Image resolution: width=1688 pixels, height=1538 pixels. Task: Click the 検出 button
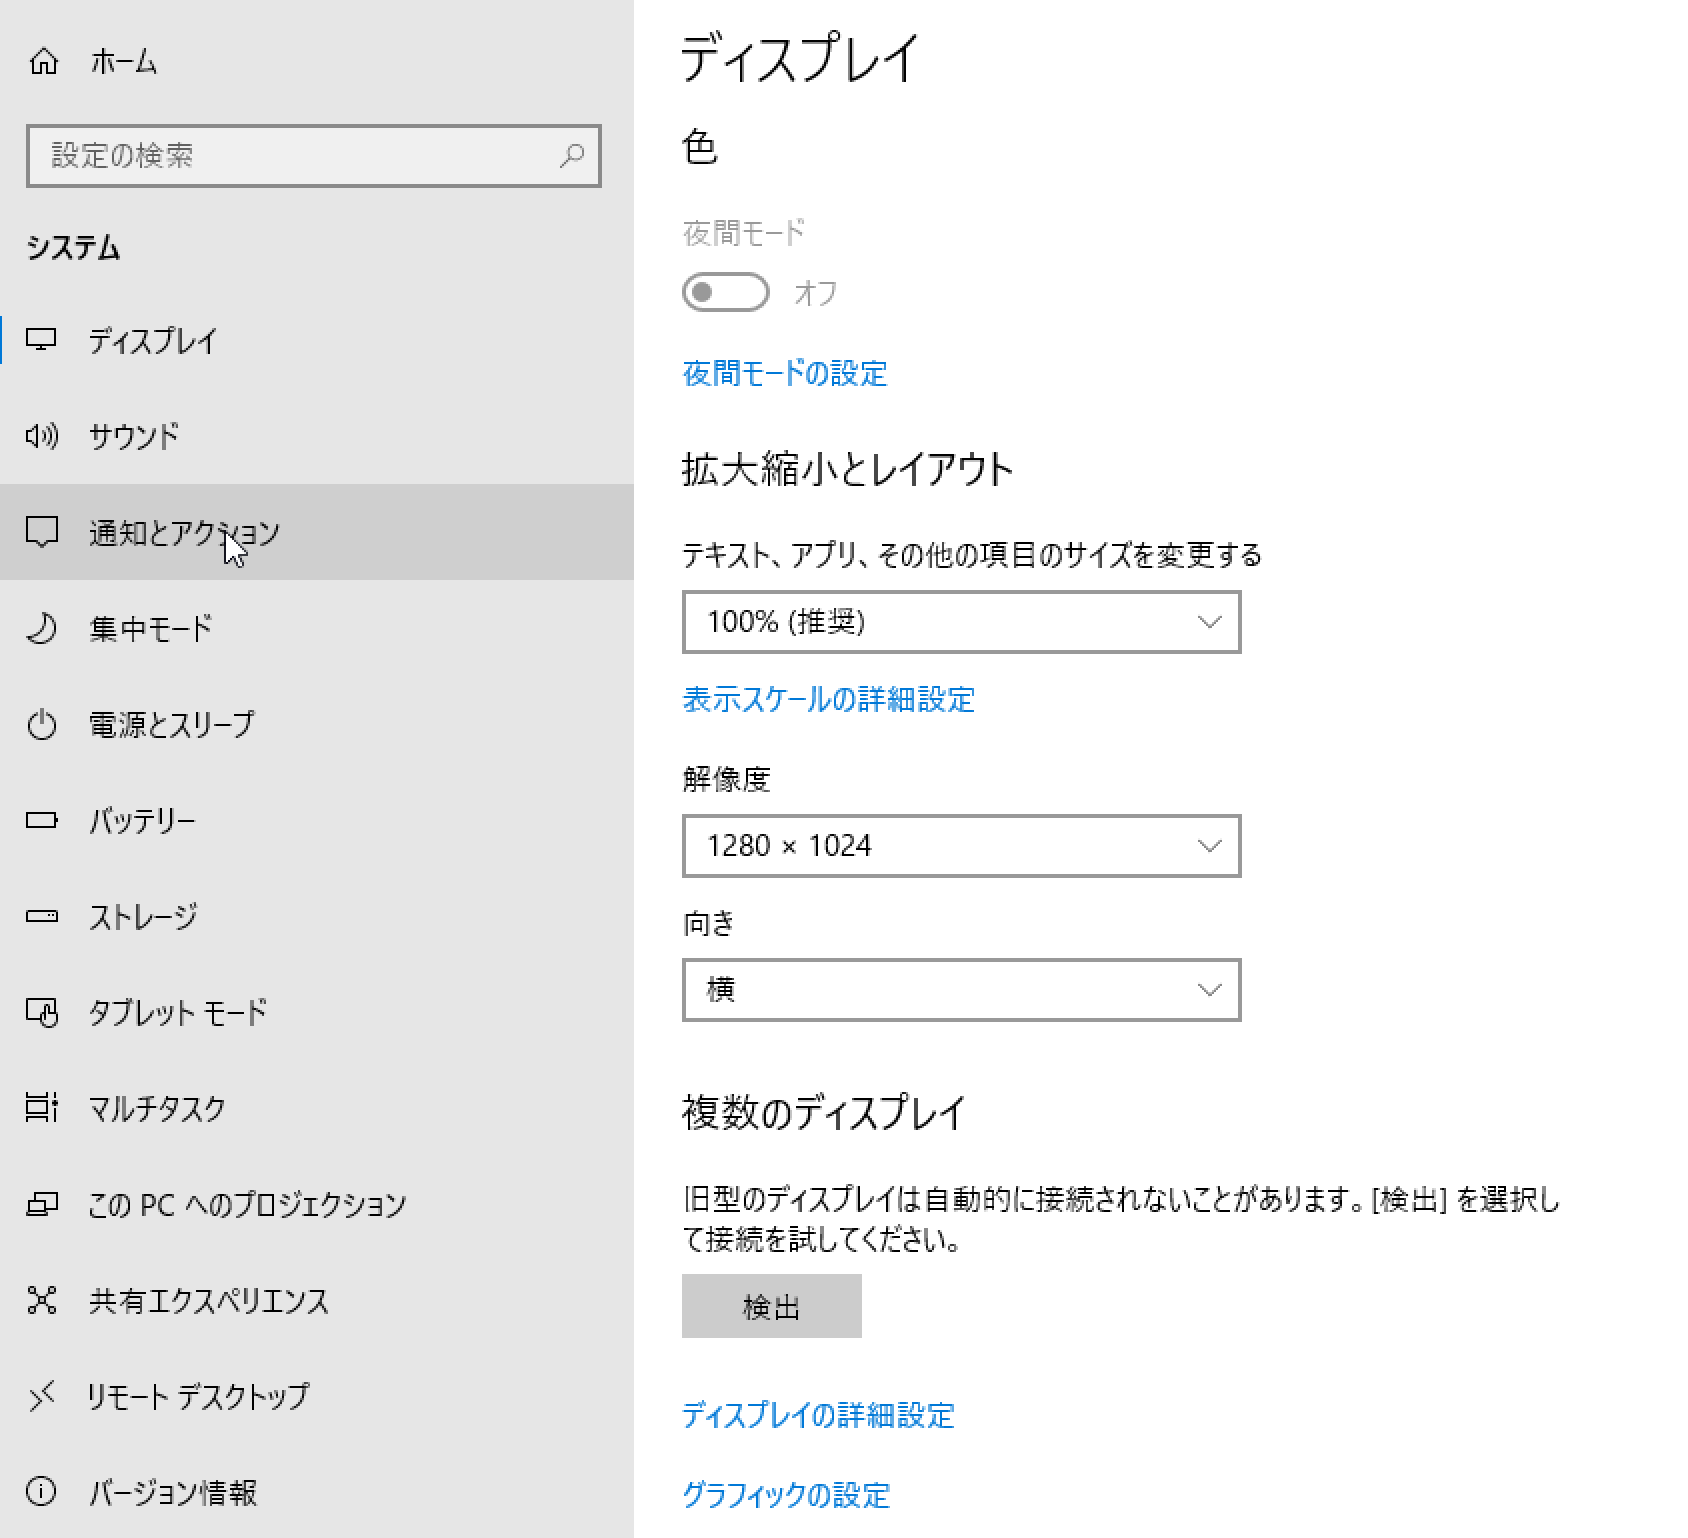point(772,1306)
